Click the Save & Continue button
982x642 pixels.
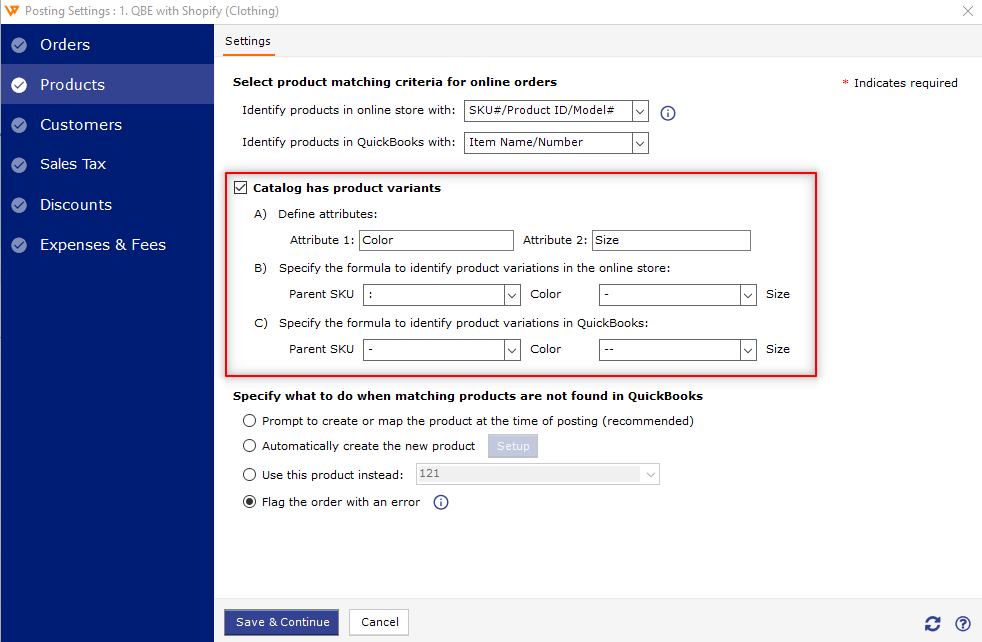(282, 622)
